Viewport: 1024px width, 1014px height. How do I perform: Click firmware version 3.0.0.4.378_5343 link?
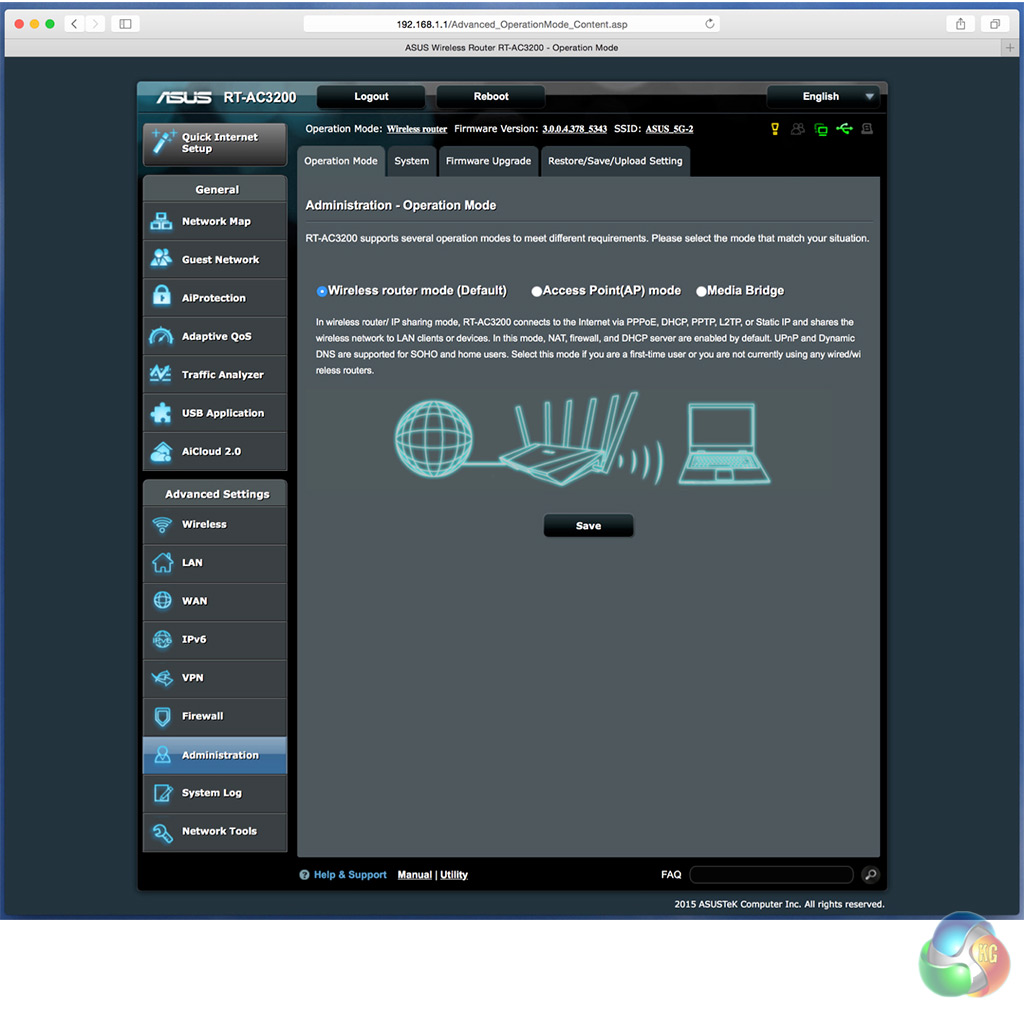[x=575, y=129]
